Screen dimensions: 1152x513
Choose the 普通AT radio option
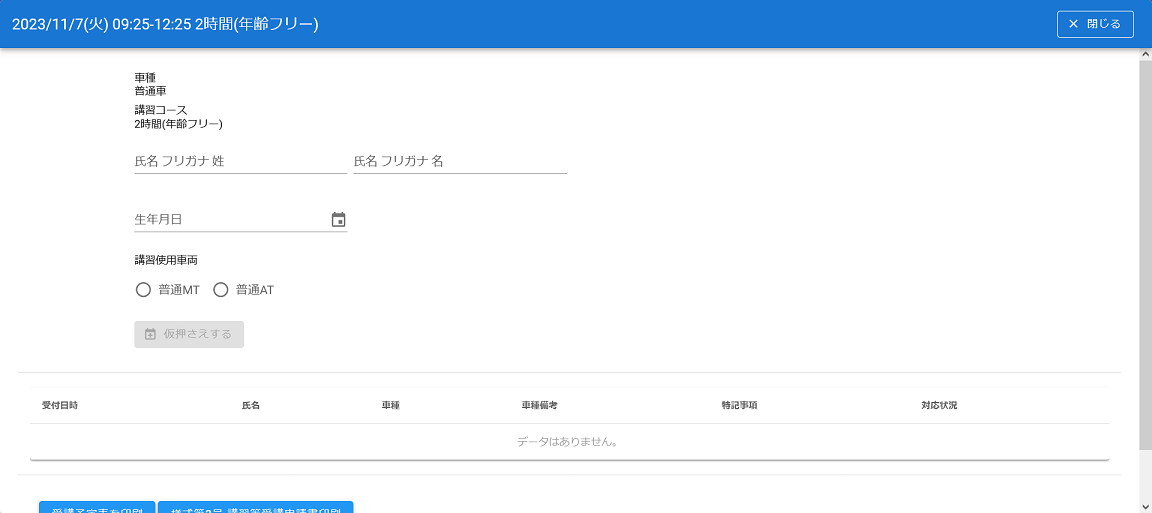pyautogui.click(x=221, y=290)
